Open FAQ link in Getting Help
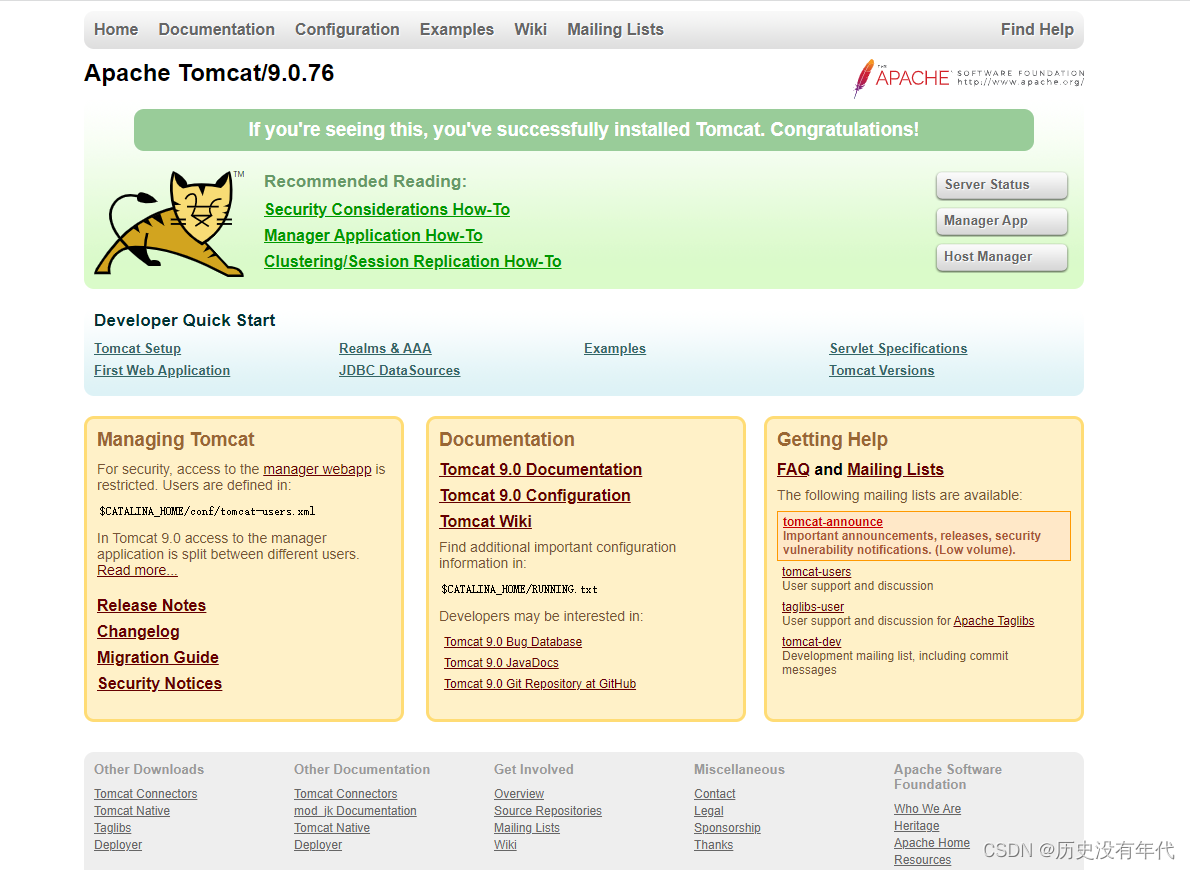This screenshot has width=1190, height=870. pos(793,470)
